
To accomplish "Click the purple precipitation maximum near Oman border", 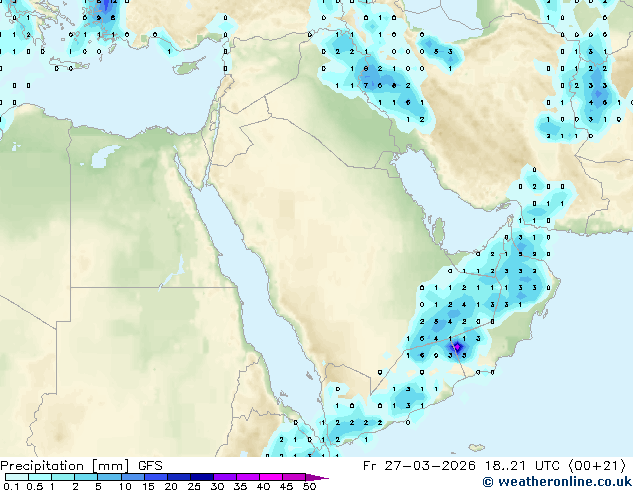I will pos(457,347).
